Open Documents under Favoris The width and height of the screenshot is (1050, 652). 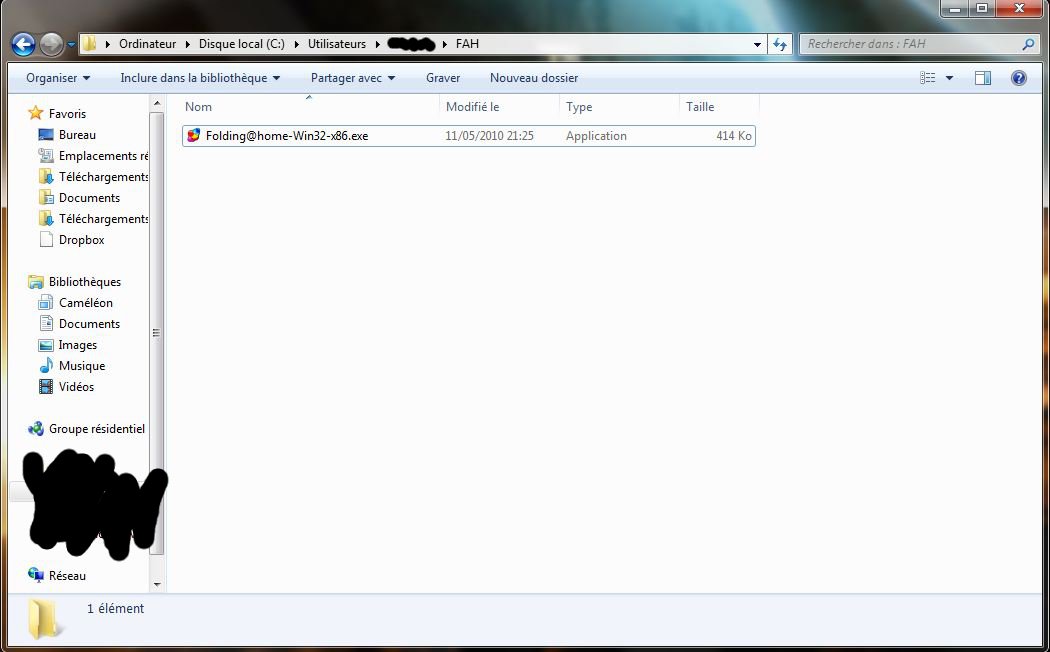tap(89, 197)
